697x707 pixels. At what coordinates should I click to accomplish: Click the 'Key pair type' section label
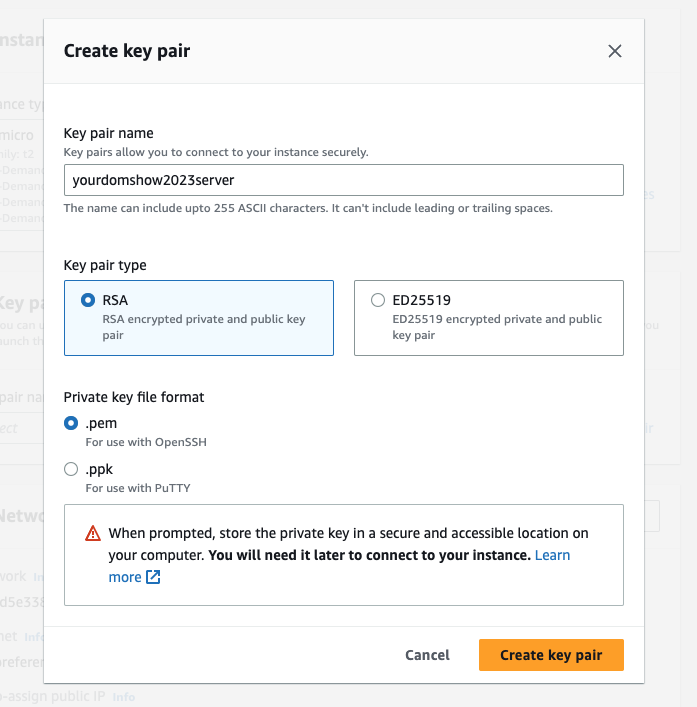coord(105,265)
